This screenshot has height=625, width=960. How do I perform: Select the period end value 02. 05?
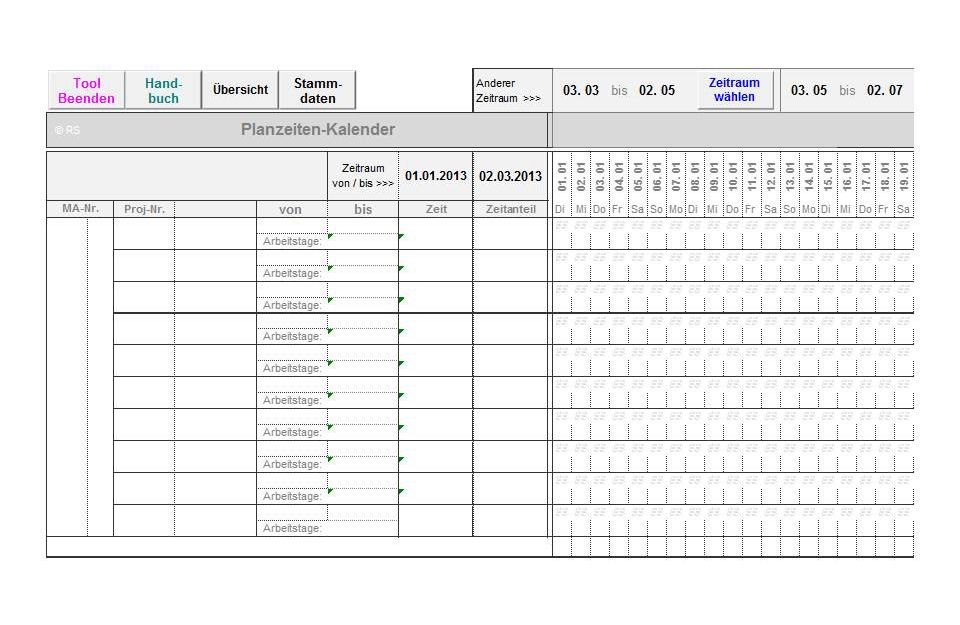pyautogui.click(x=657, y=91)
